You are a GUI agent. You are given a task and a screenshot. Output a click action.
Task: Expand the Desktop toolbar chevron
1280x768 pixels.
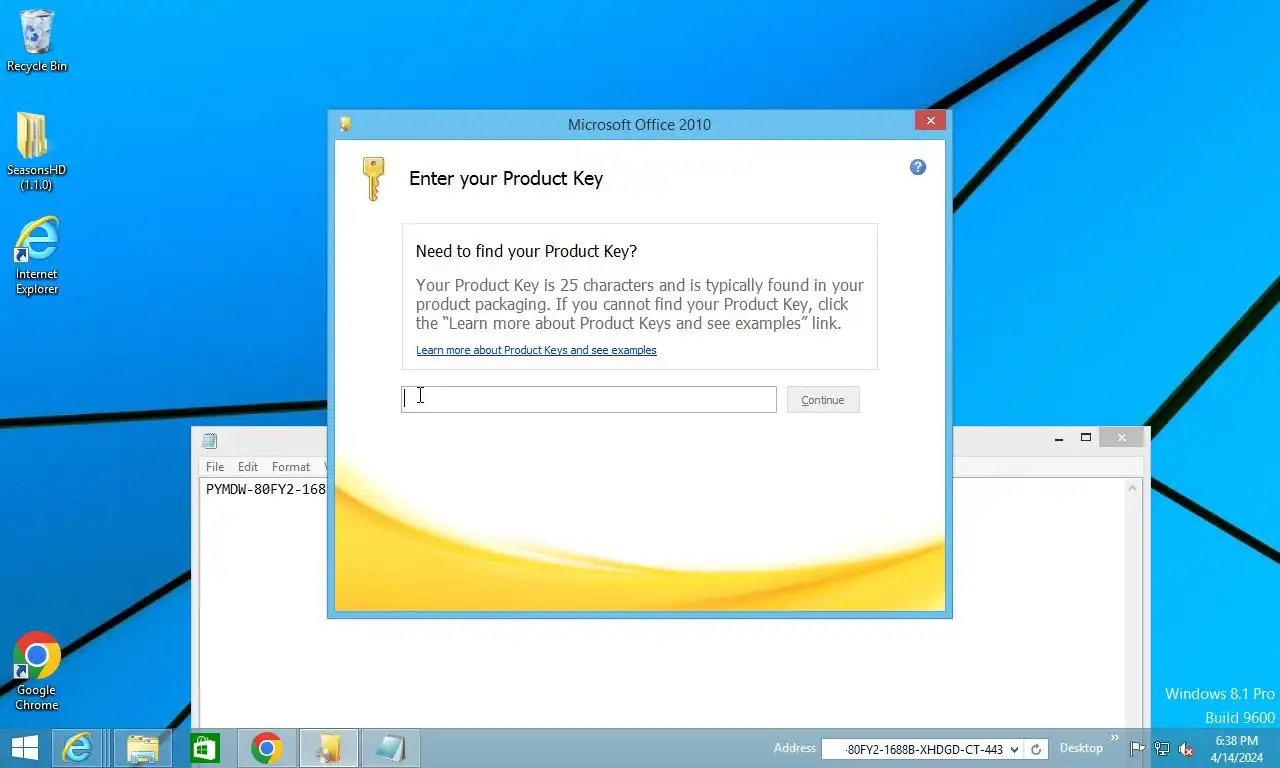tap(1115, 738)
